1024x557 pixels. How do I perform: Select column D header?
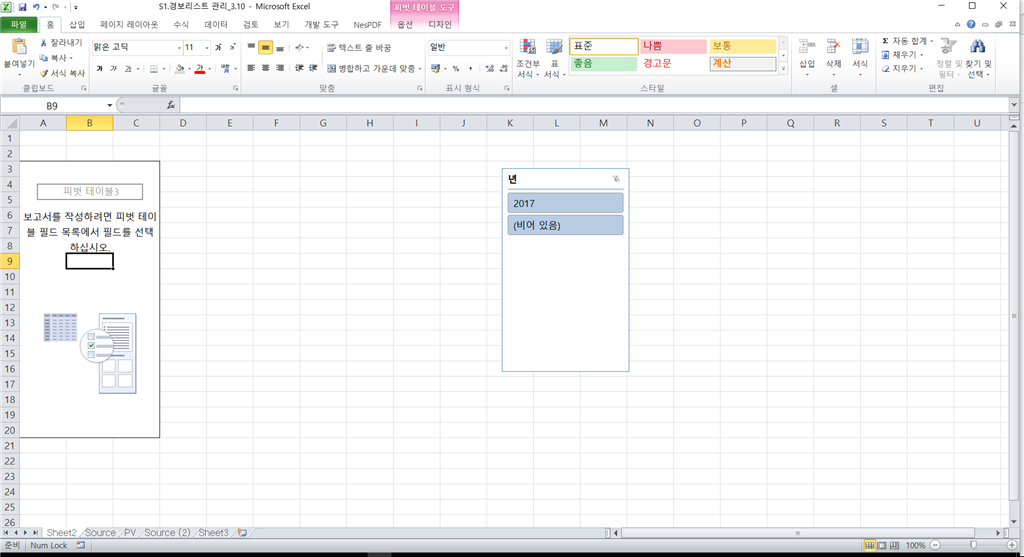[183, 123]
